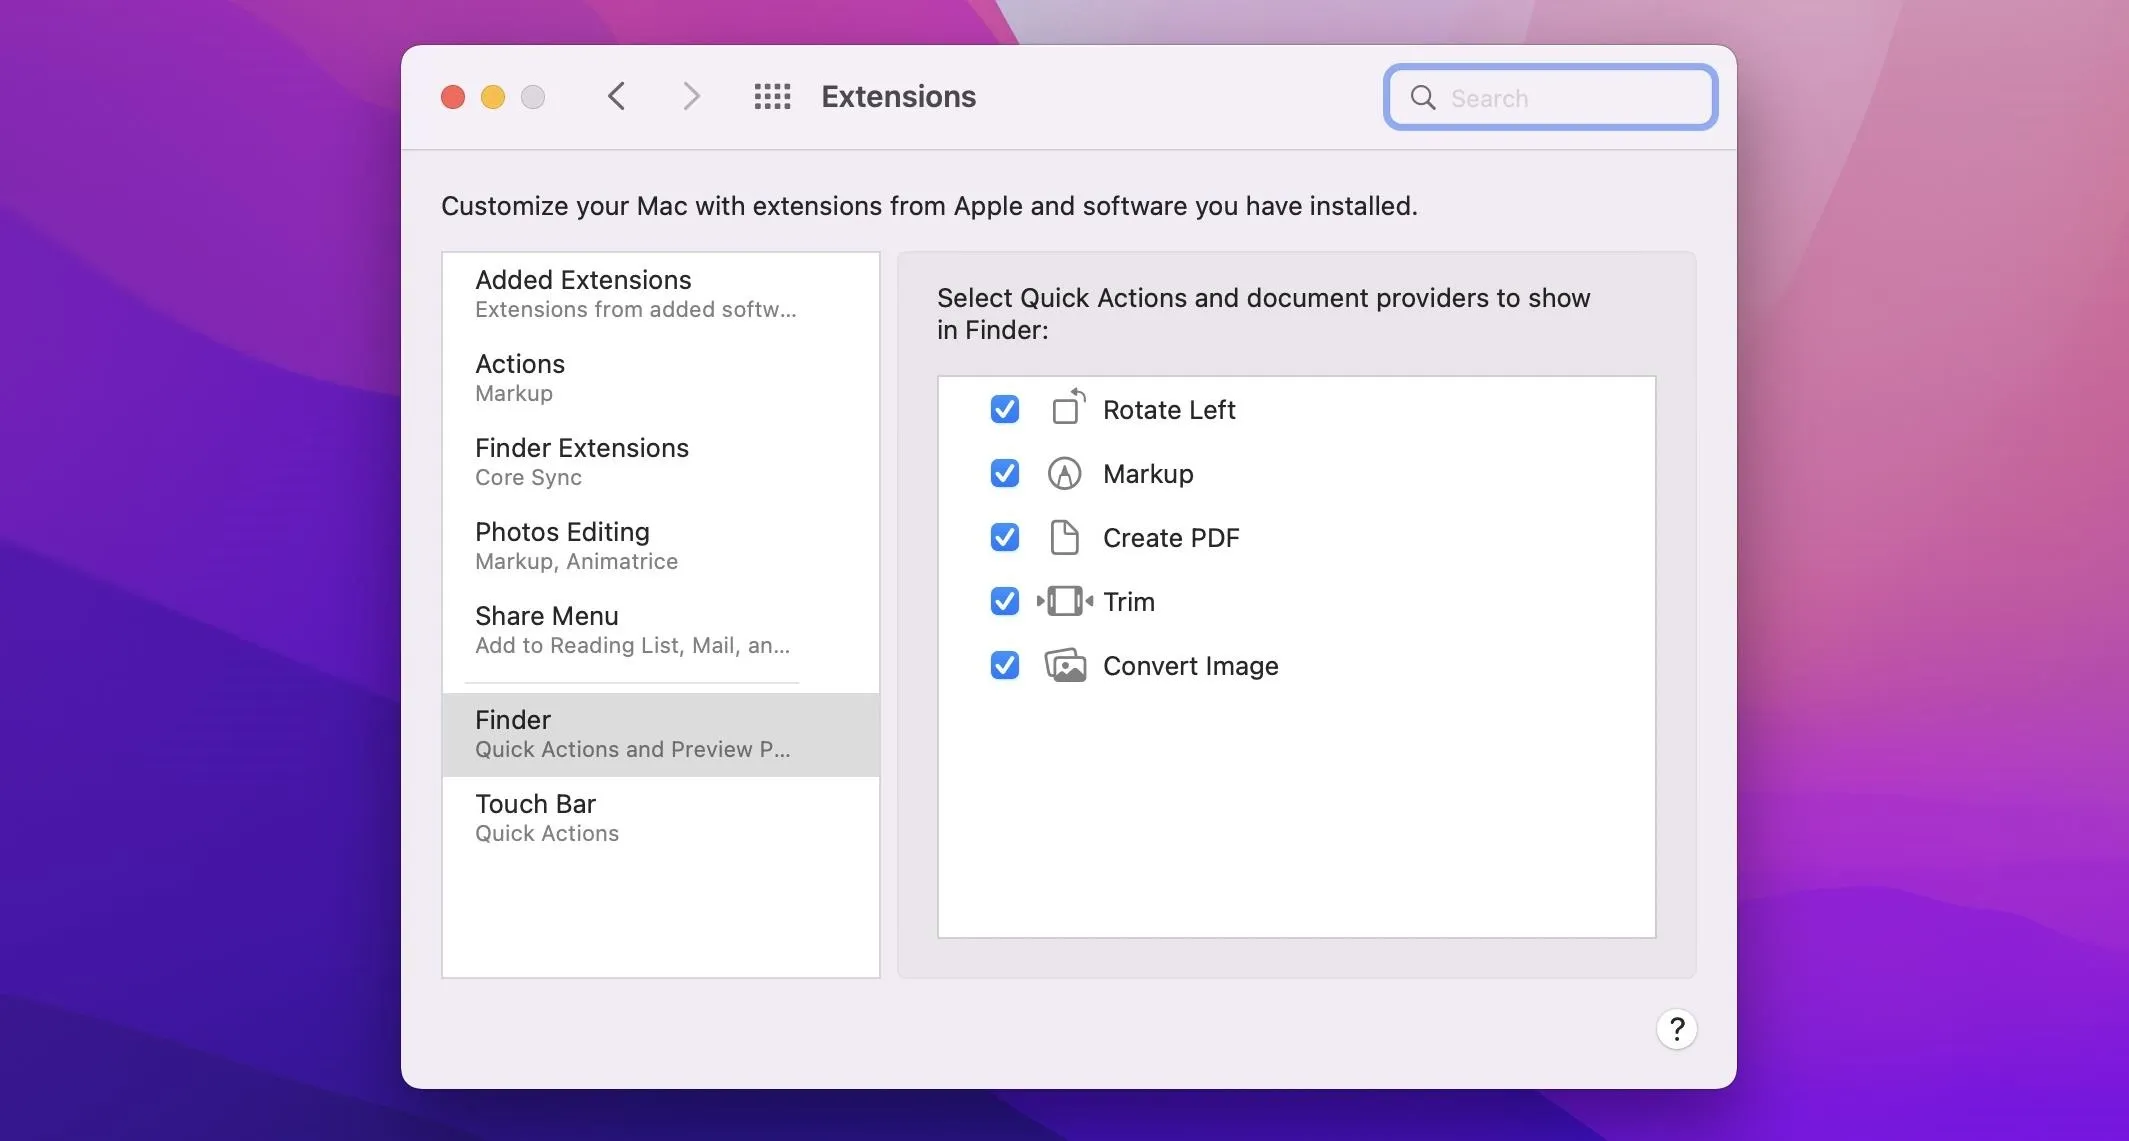Click the Markup circle-A icon

pyautogui.click(x=1064, y=473)
